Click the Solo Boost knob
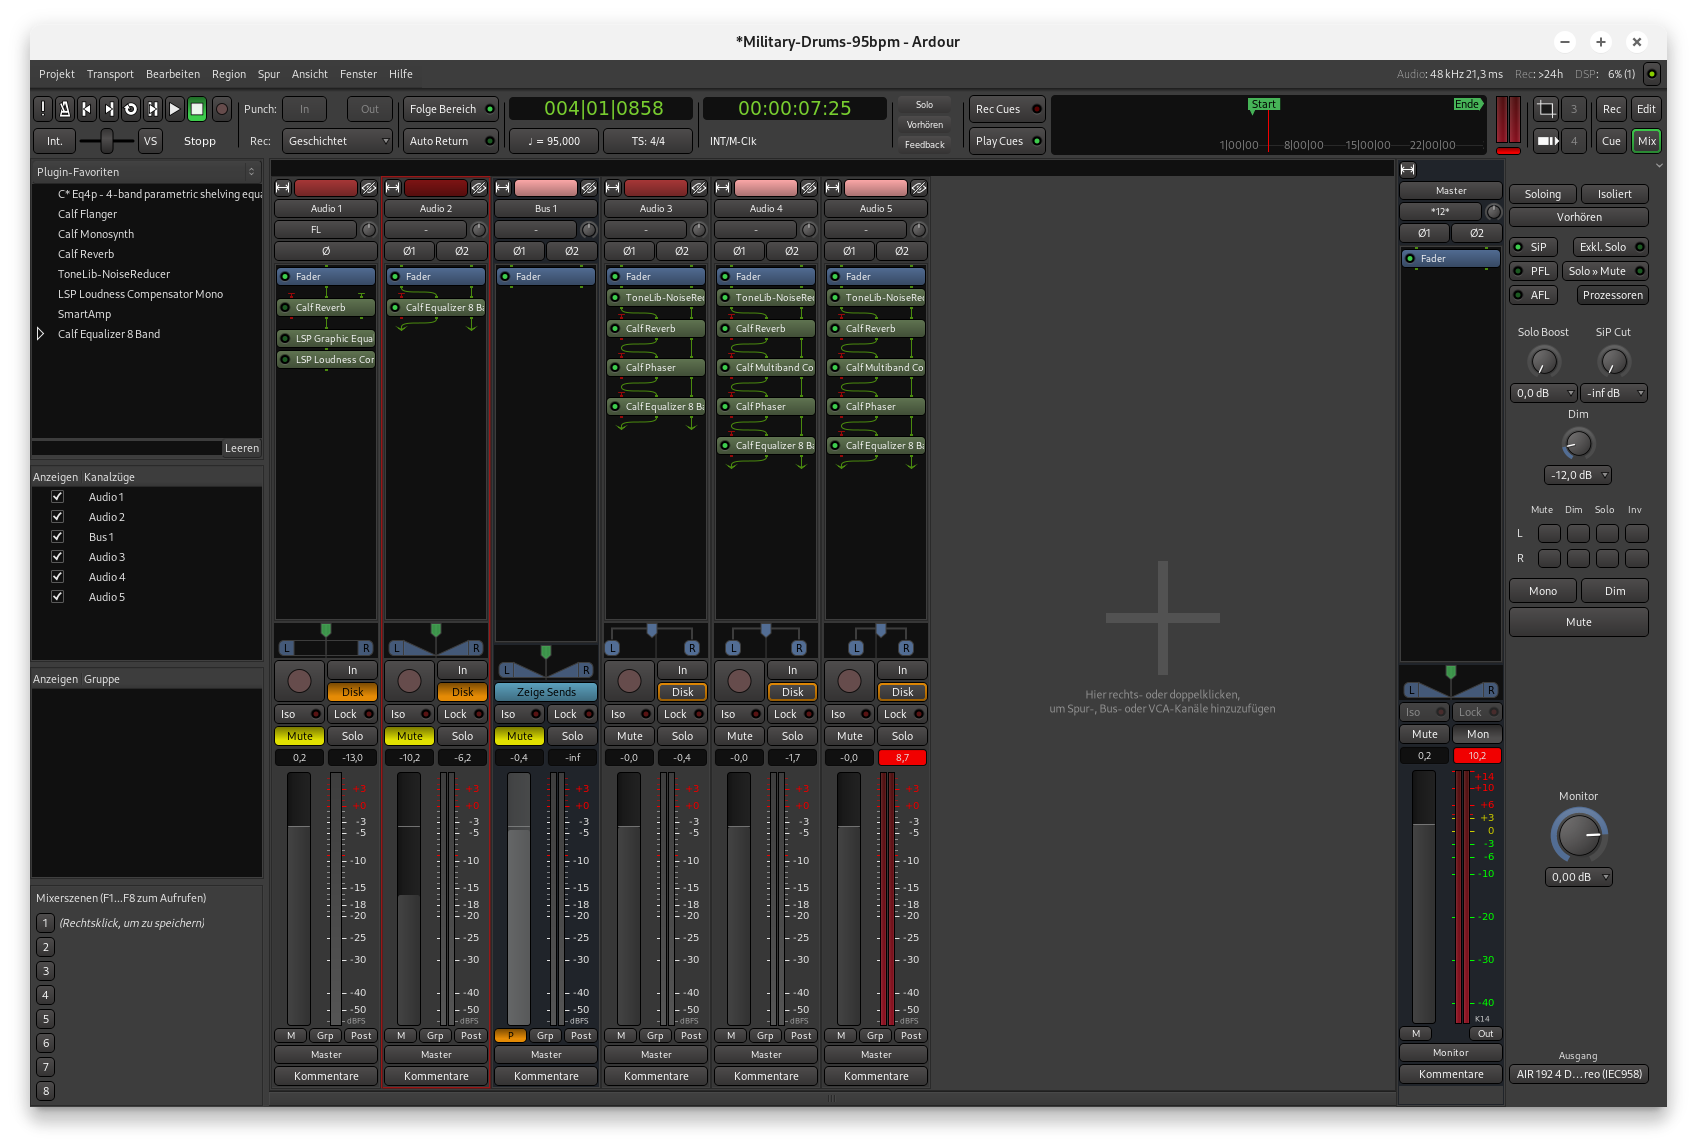Image resolution: width=1697 pixels, height=1146 pixels. coord(1544,361)
